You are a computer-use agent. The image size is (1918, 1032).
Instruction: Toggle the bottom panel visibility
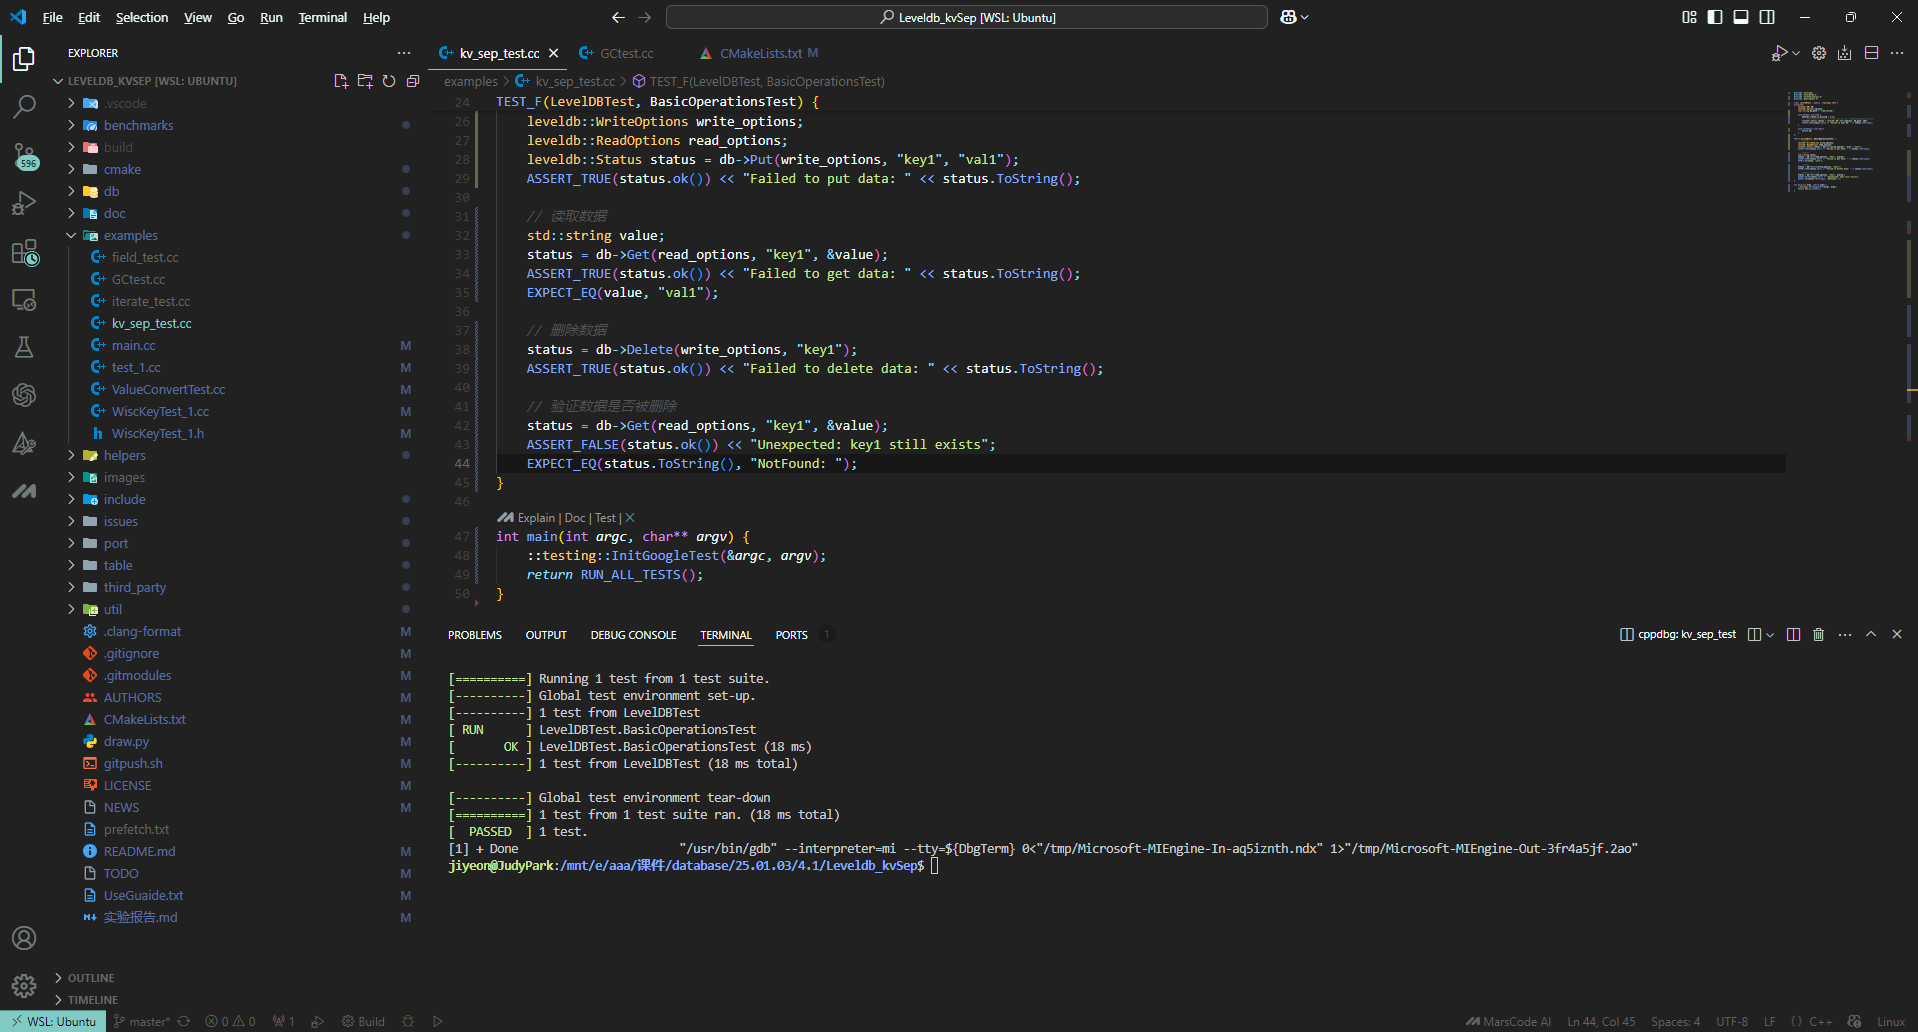1741,17
